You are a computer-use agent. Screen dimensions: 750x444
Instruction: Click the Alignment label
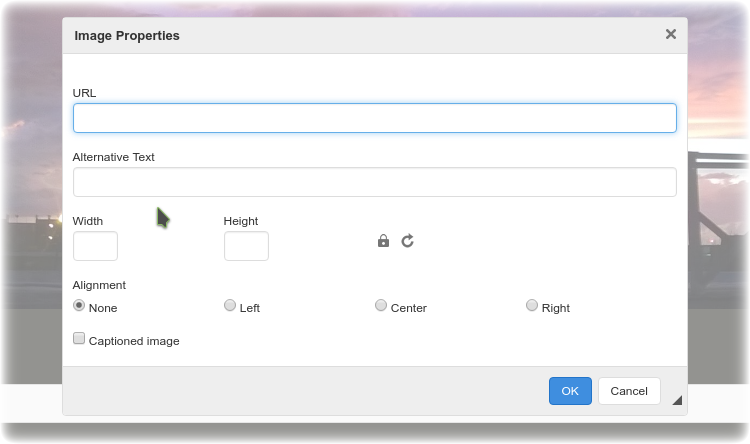pos(99,285)
